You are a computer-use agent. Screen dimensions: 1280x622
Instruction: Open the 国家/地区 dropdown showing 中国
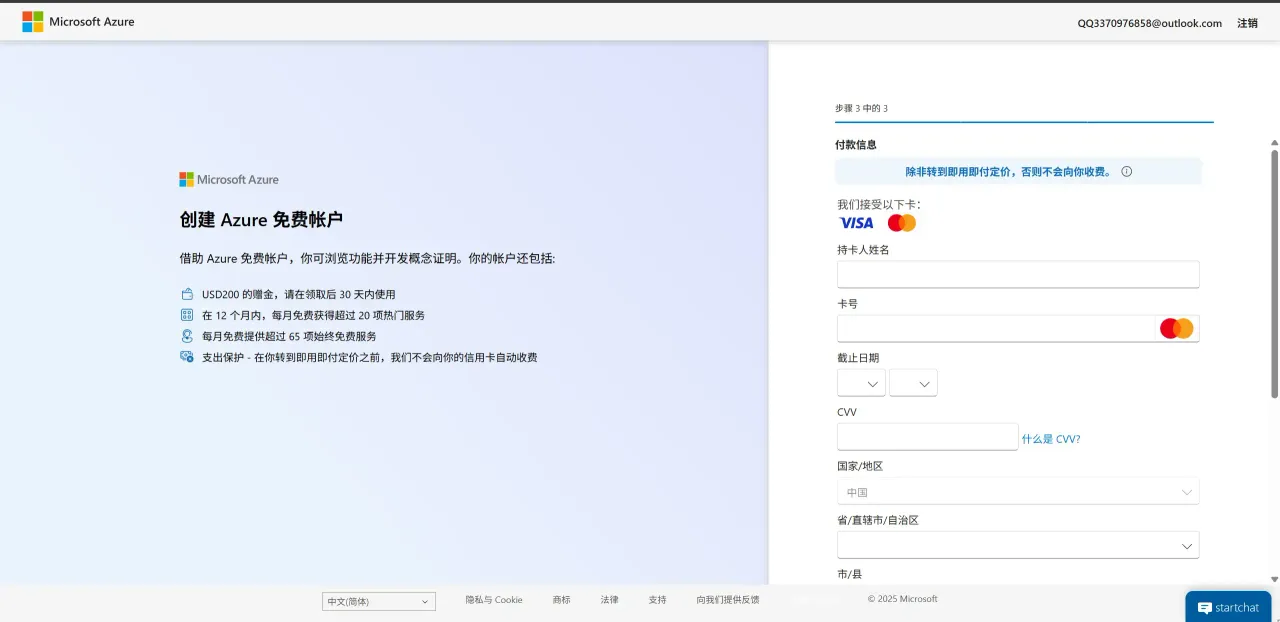pos(1018,491)
